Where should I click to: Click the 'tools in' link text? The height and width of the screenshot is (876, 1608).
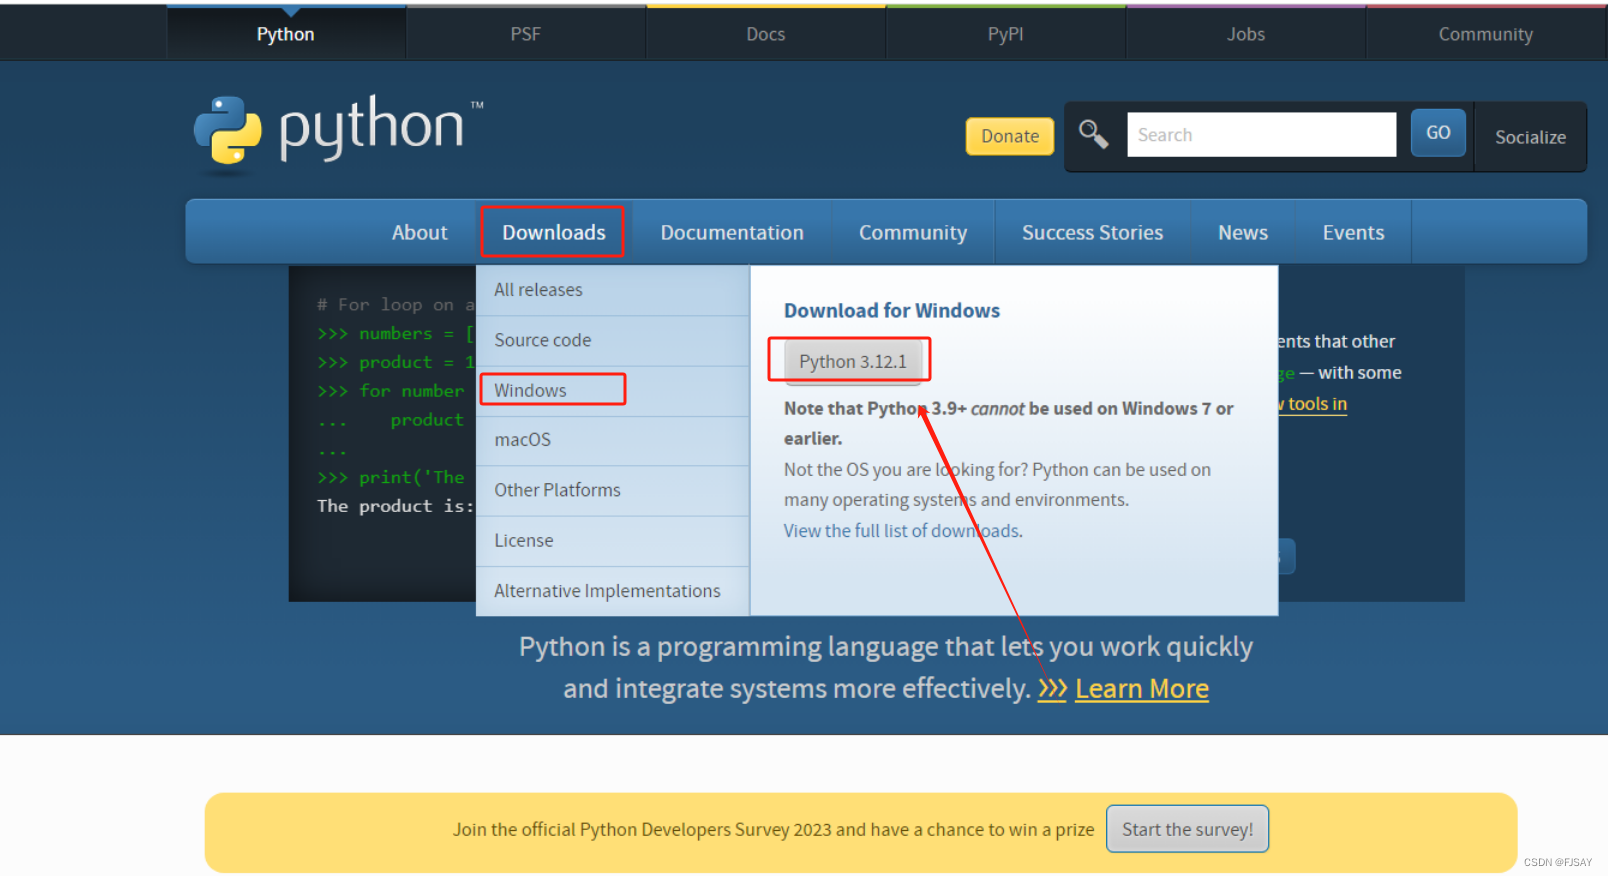(x=1316, y=404)
